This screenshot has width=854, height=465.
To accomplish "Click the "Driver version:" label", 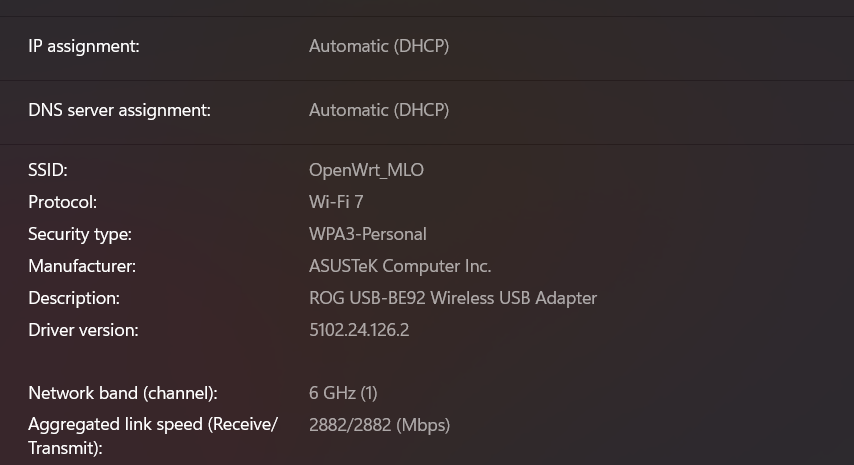I will tap(83, 330).
